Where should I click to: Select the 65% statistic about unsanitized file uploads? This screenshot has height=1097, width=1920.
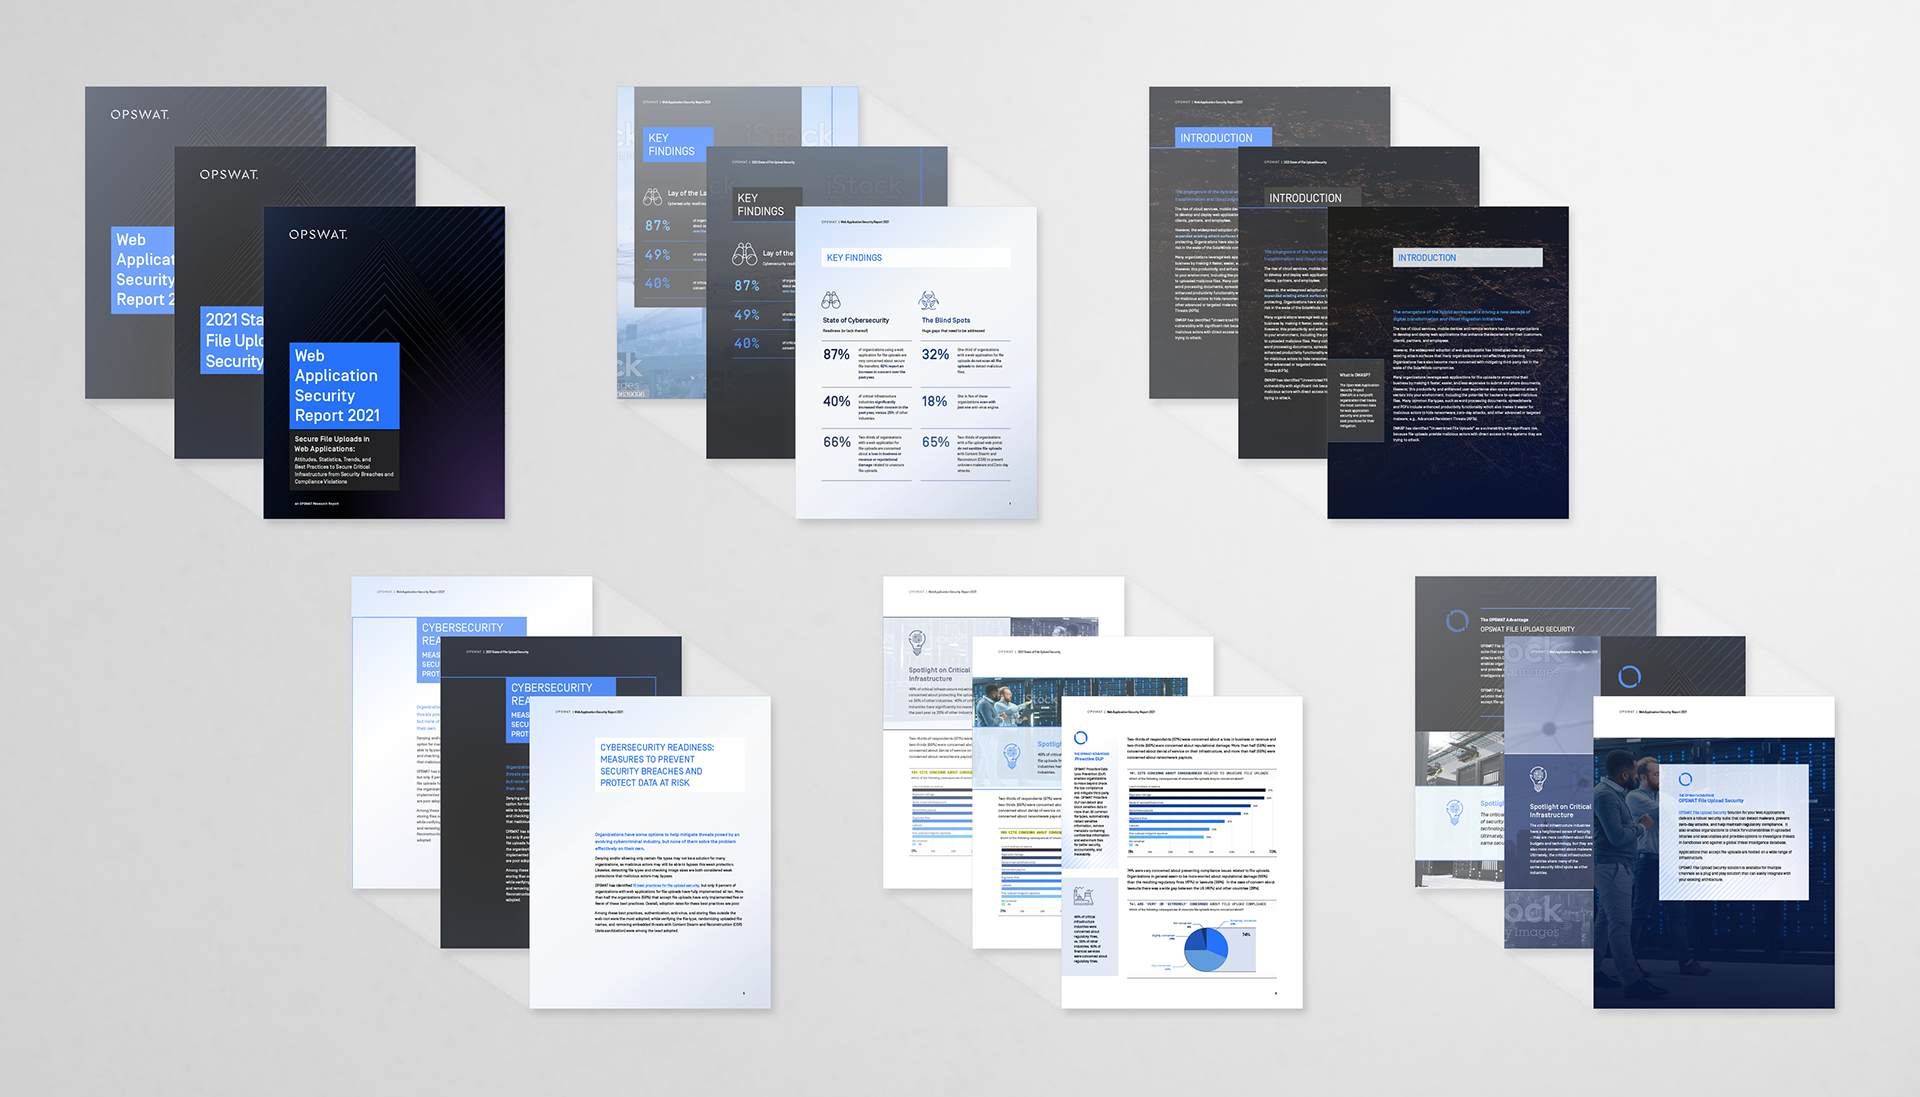tap(935, 442)
